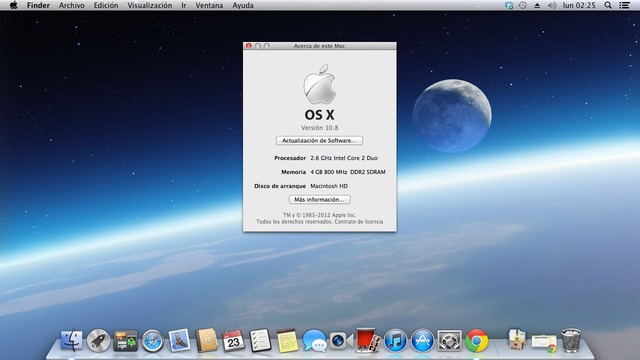Open the Mail stamp icon in dock
Image resolution: width=640 pixels, height=360 pixels.
coord(179,340)
